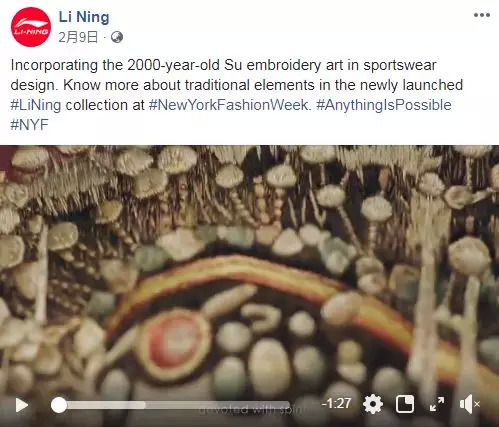
Task: Click the post caption text
Action: click(237, 95)
